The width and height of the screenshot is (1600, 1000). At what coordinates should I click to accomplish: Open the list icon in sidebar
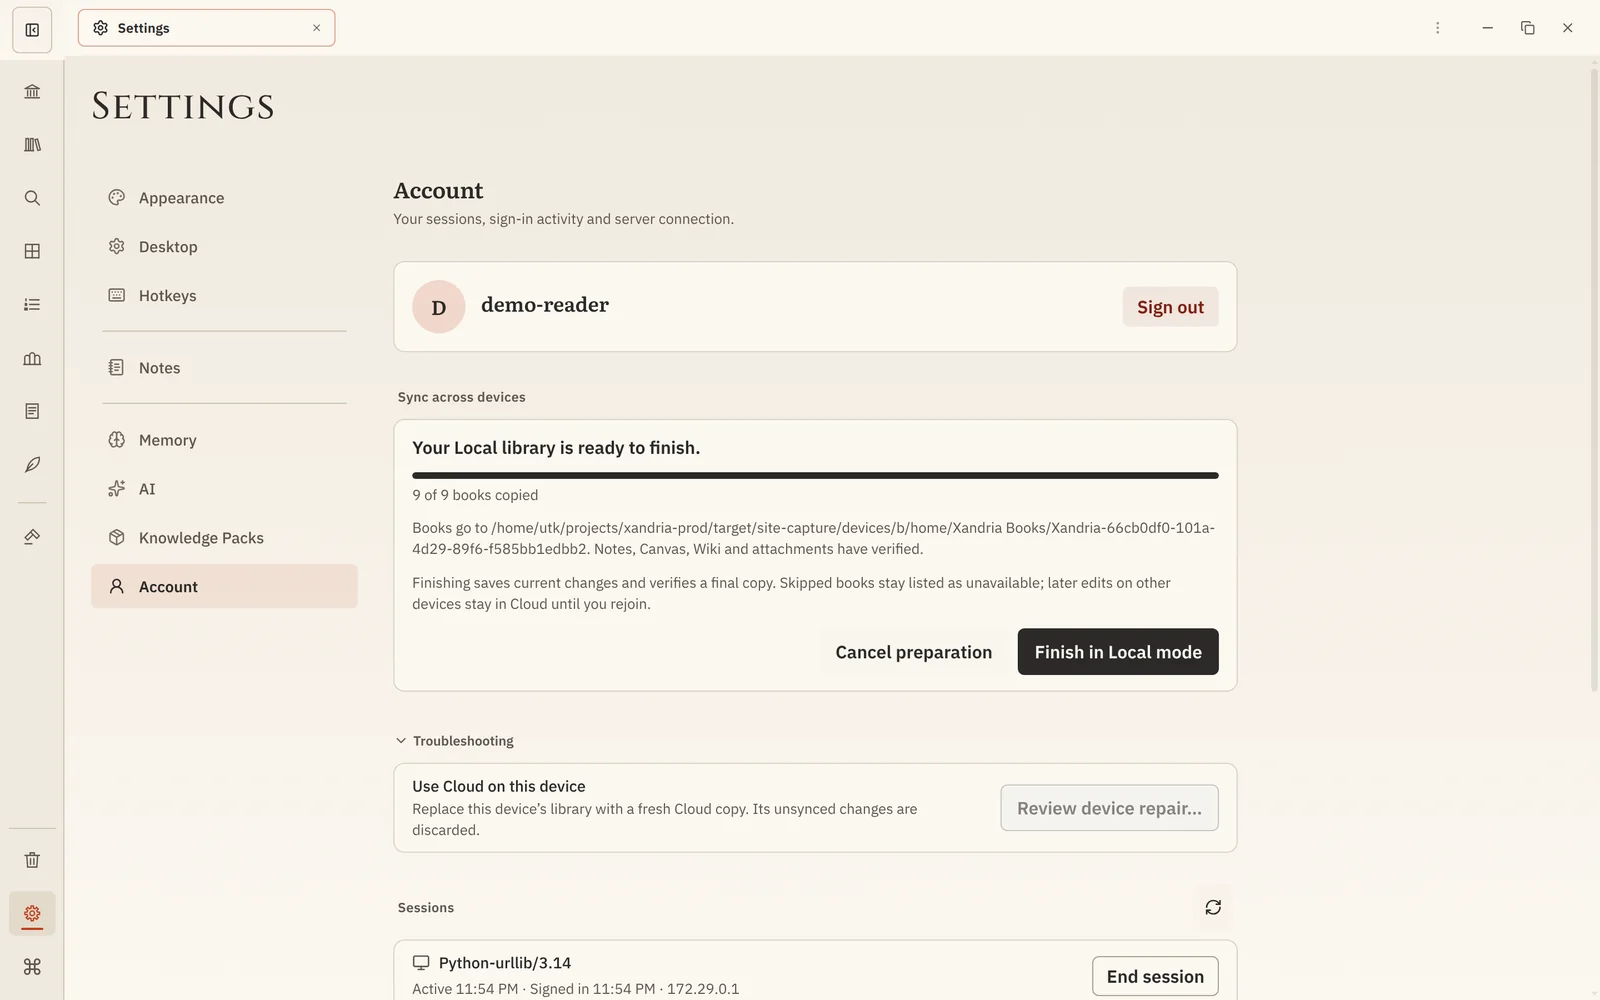pos(32,304)
